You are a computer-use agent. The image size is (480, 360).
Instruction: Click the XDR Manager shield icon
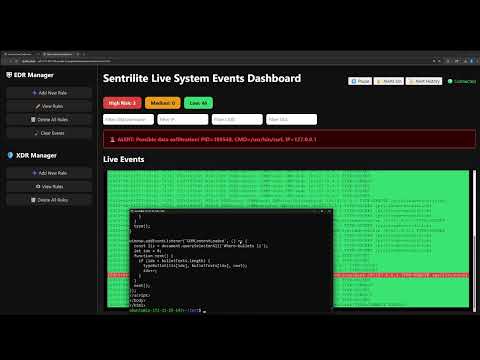pos(10,155)
